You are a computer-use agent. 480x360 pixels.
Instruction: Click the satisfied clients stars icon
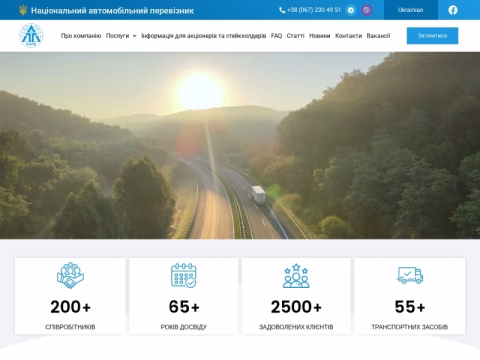click(x=296, y=276)
